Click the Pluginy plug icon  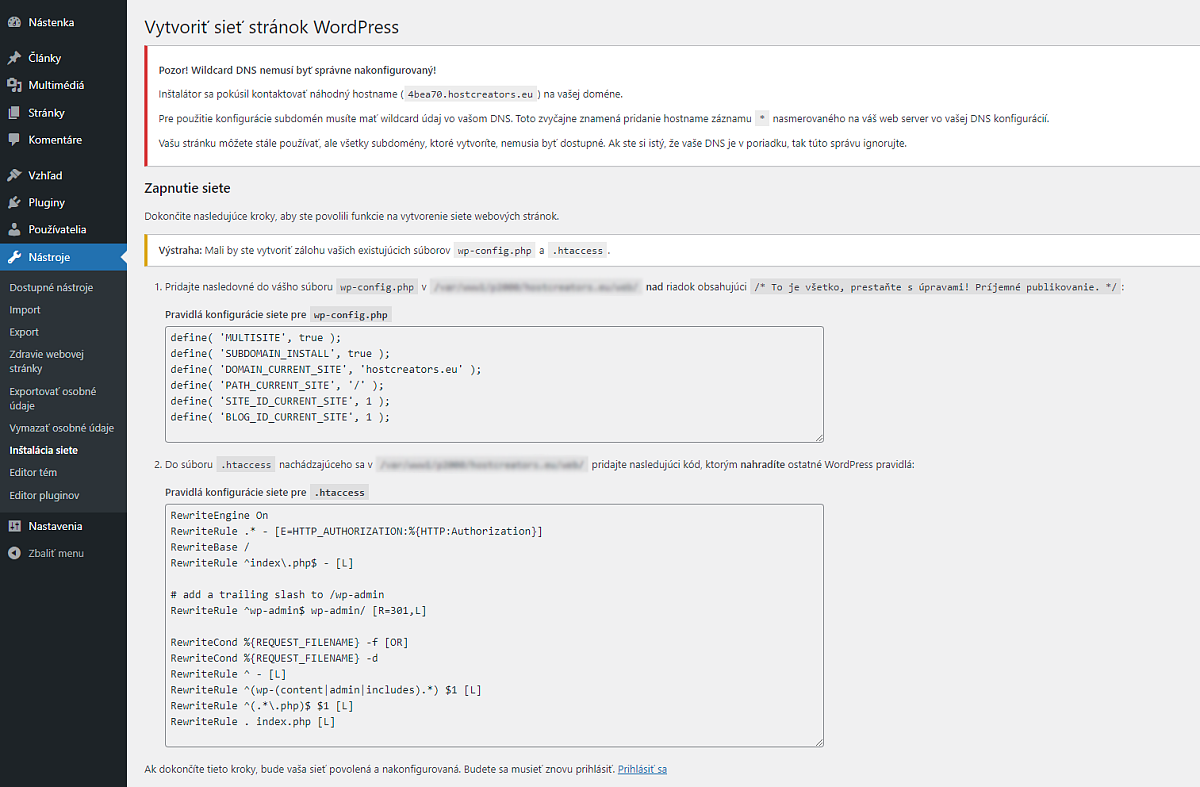14,202
